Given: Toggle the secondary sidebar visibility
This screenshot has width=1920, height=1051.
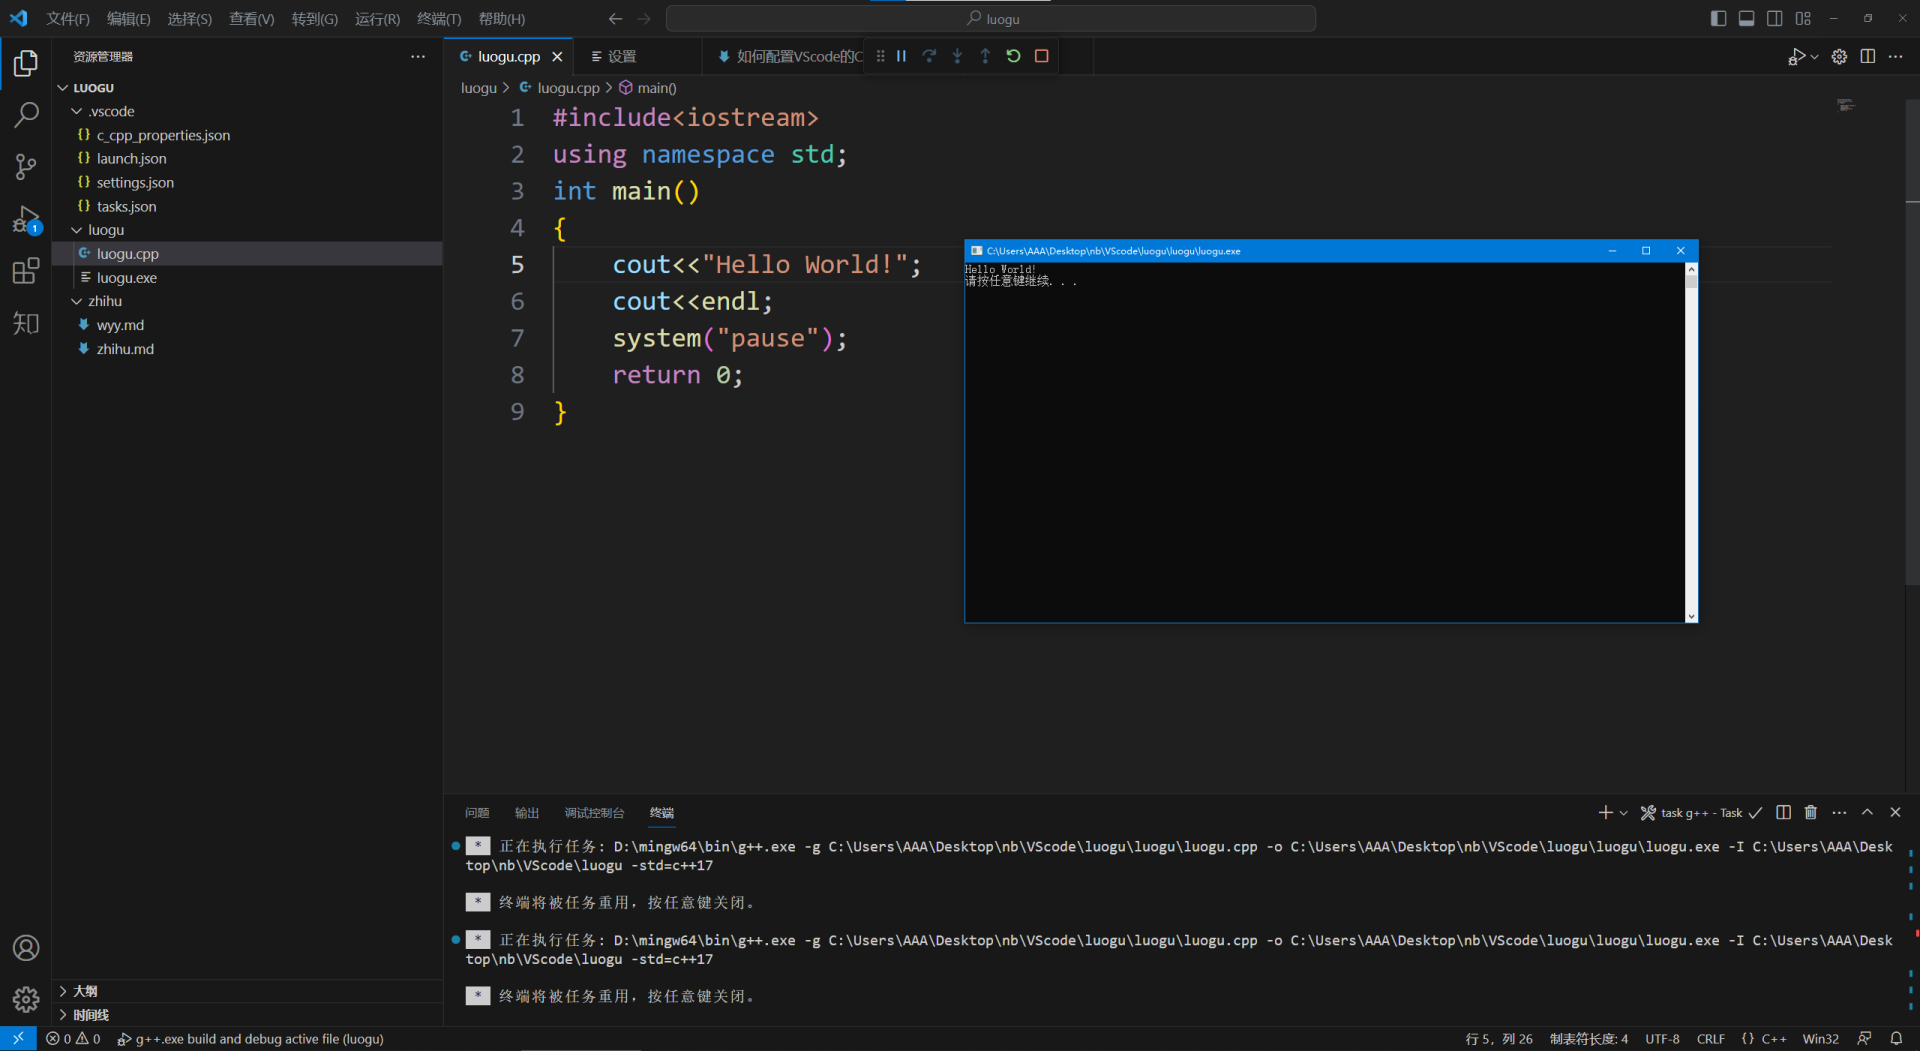Looking at the screenshot, I should (x=1774, y=18).
